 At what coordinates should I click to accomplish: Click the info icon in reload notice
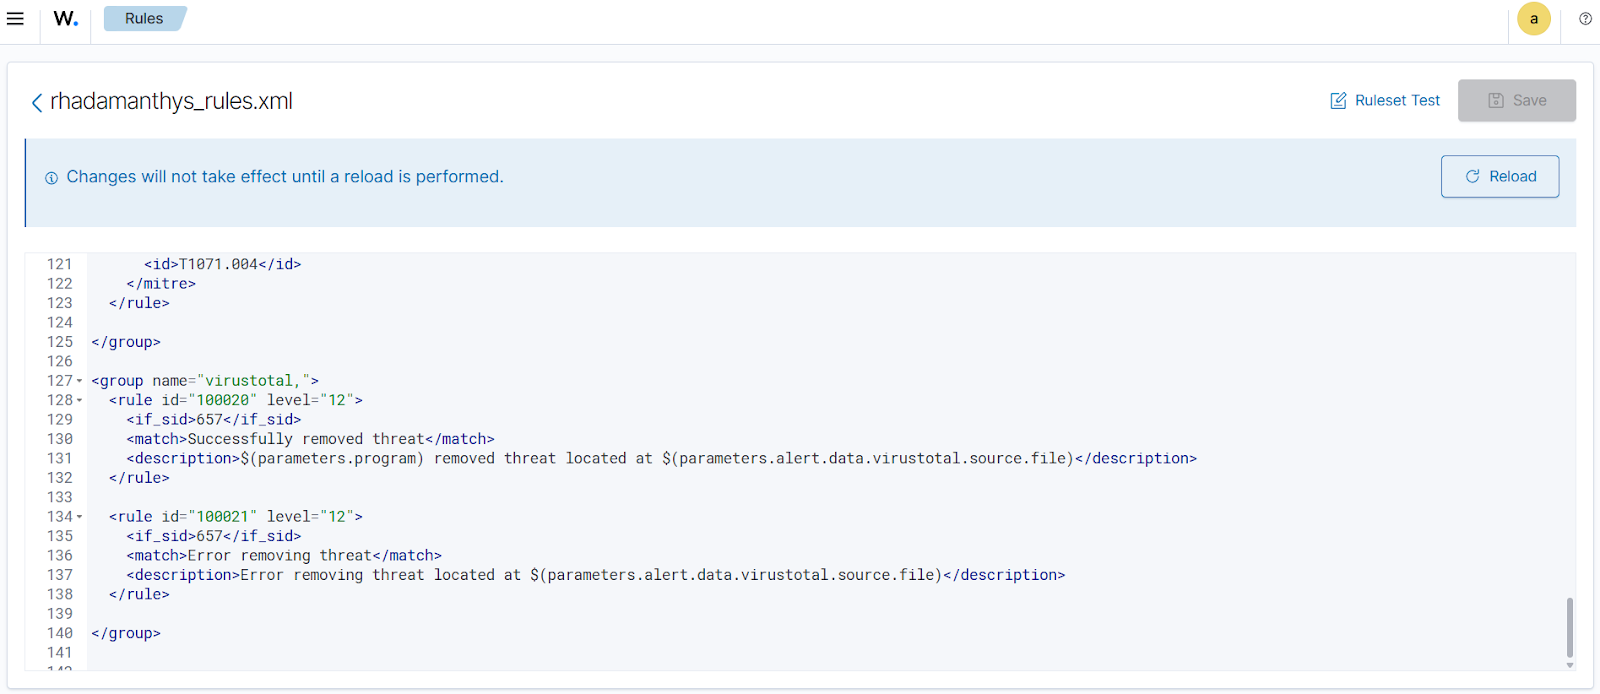tap(51, 178)
